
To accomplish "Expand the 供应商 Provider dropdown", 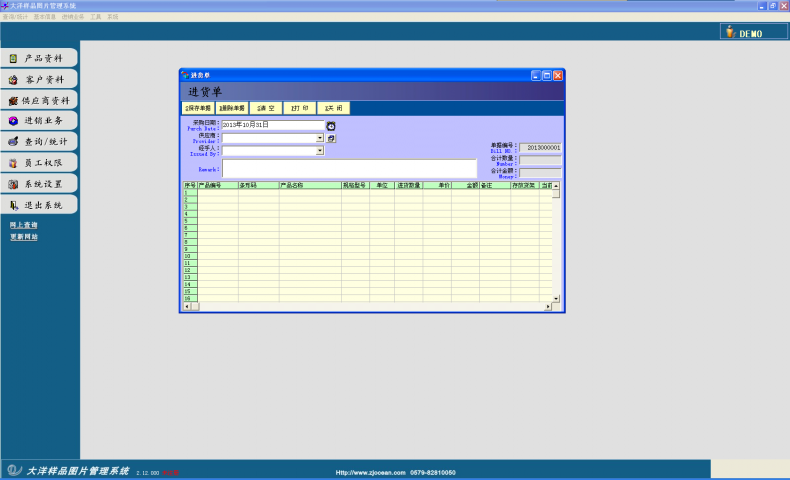I will click(320, 139).
